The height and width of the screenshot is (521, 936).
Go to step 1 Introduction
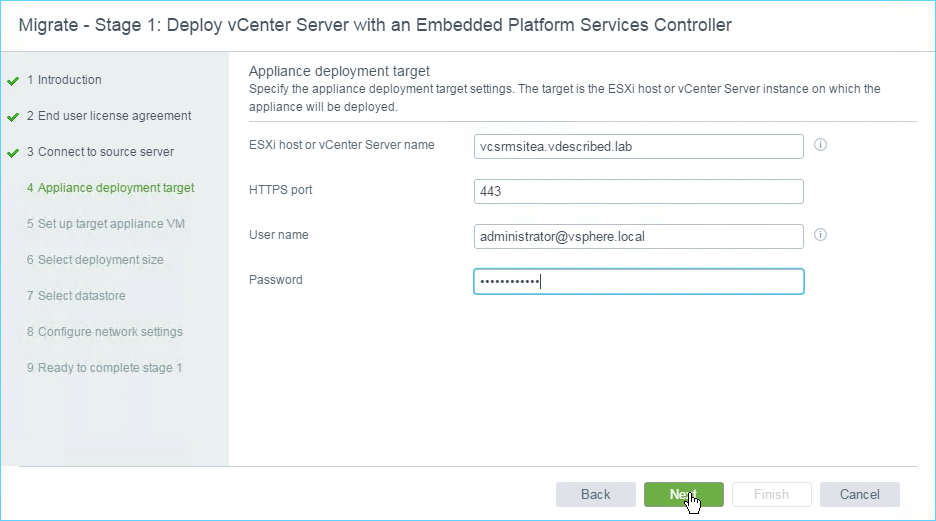click(64, 80)
